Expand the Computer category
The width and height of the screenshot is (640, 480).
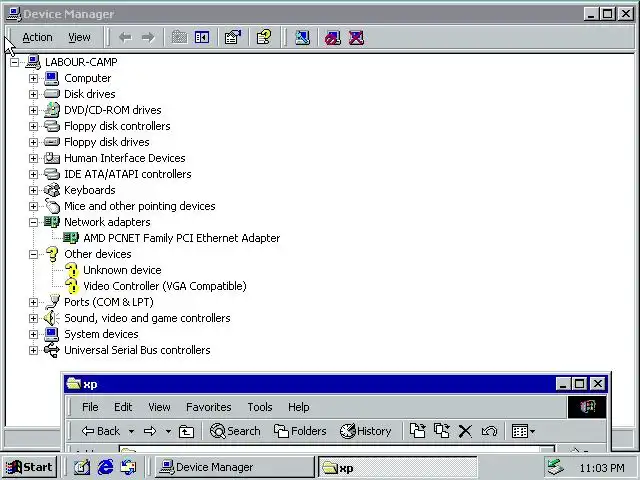33,78
